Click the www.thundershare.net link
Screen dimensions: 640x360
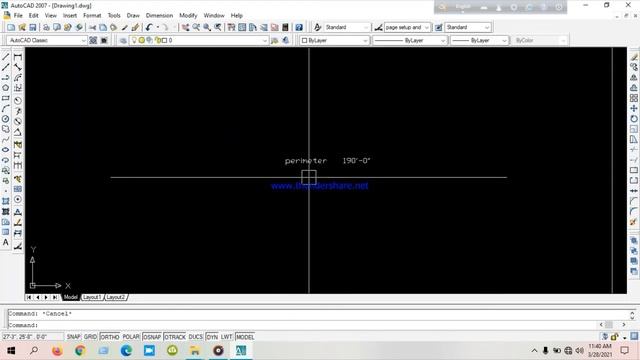pos(320,186)
